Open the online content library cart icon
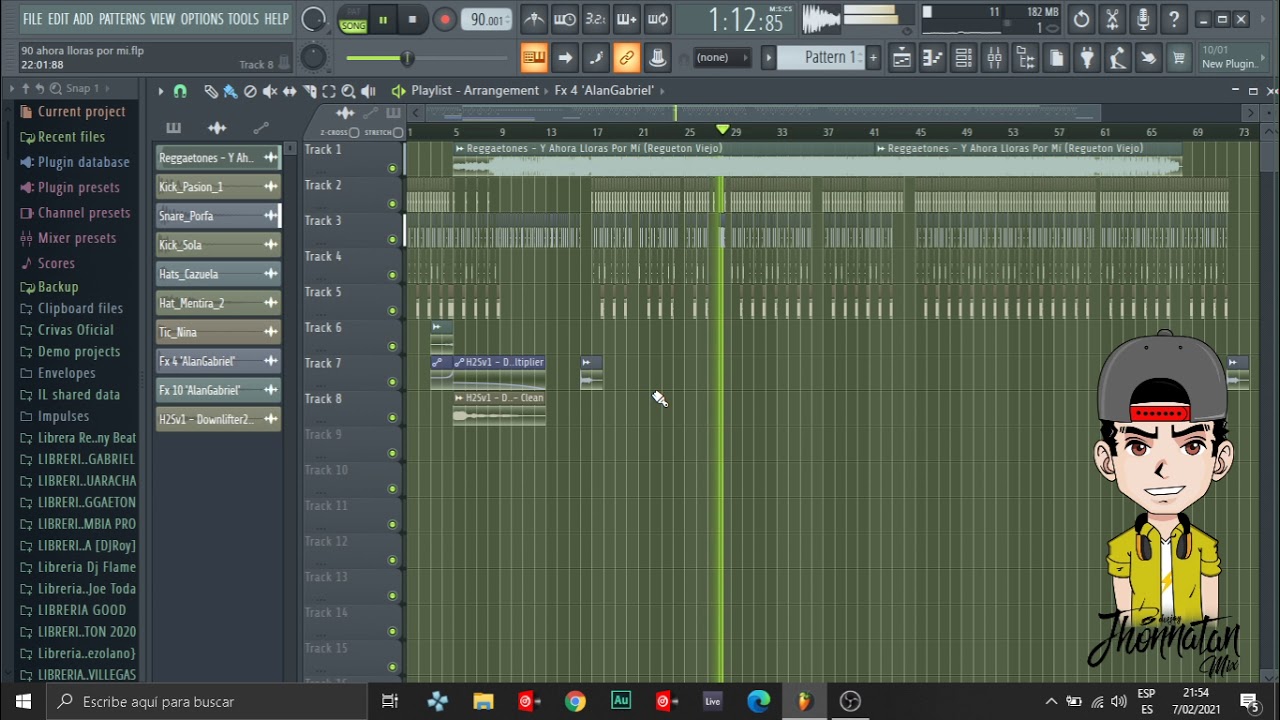The image size is (1280, 720). [1180, 58]
